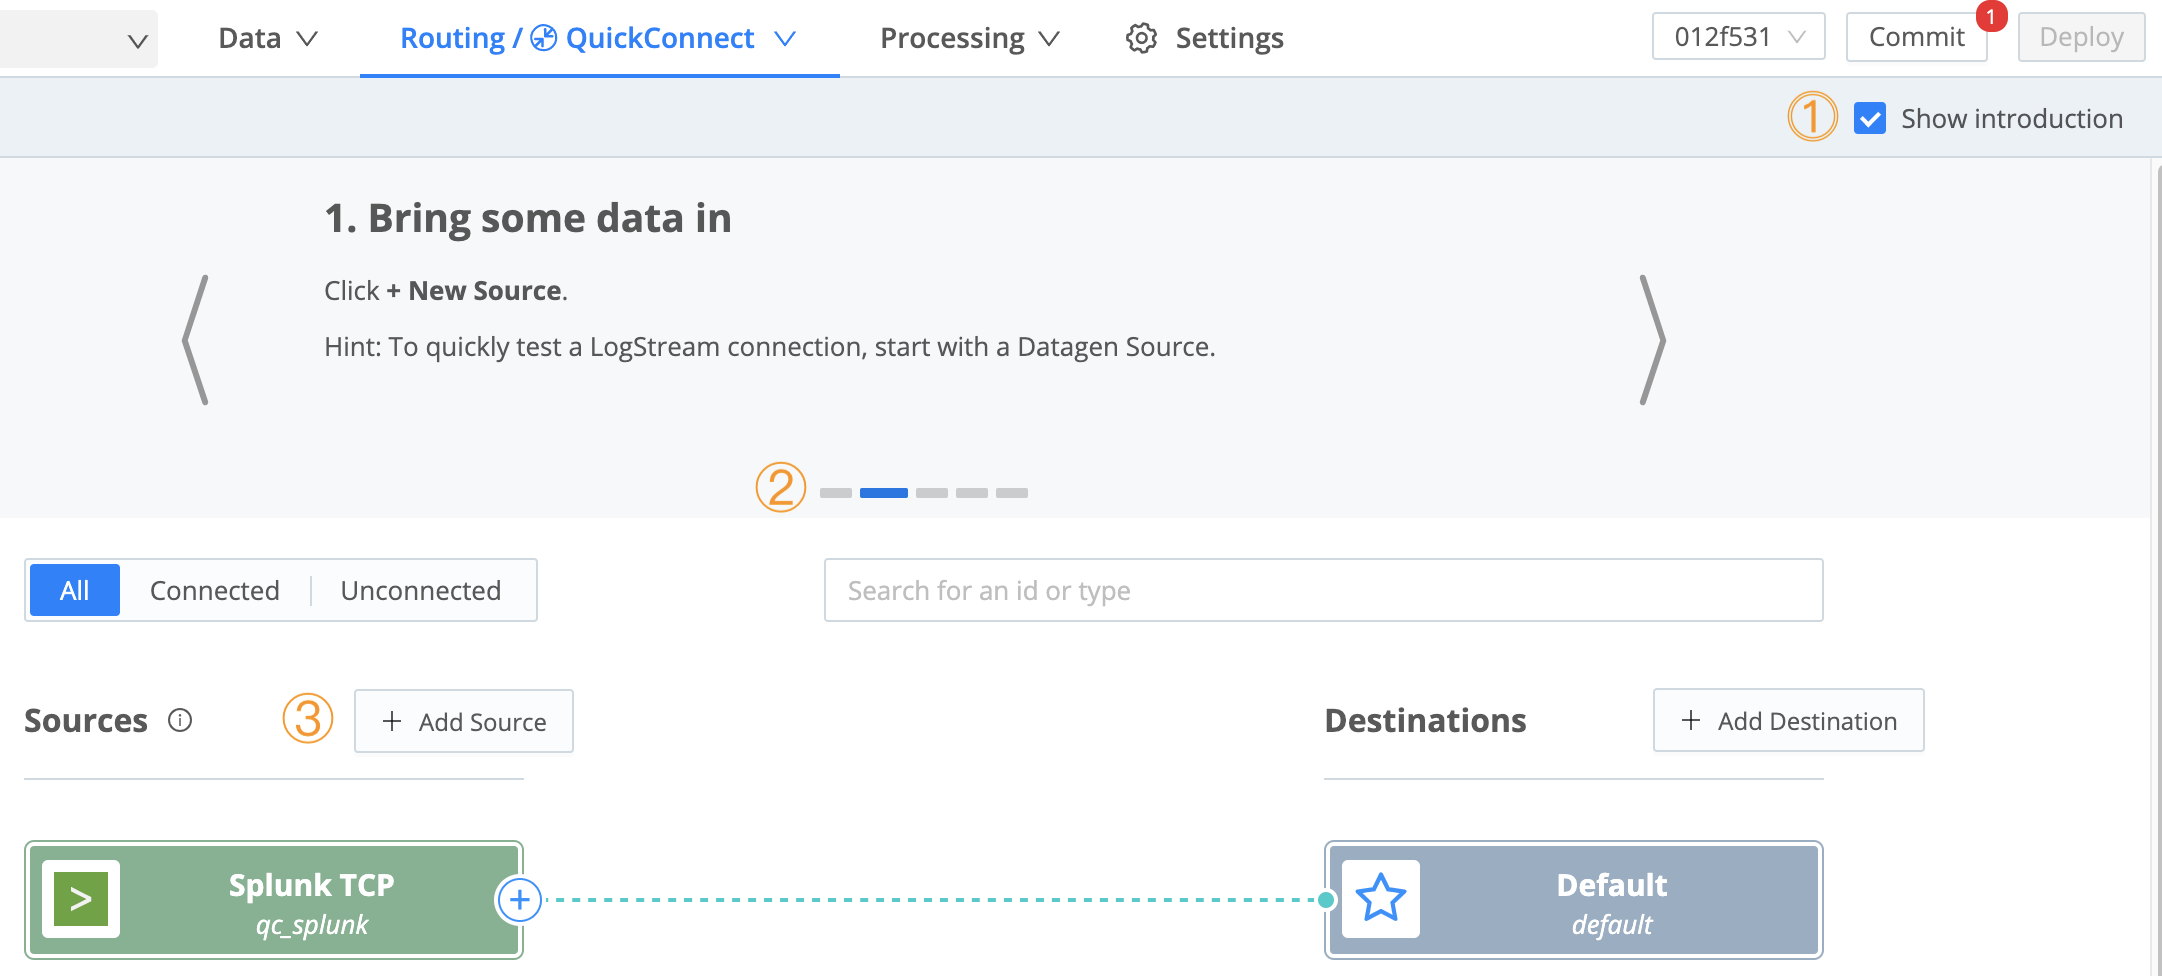Viewport: 2162px width, 976px height.
Task: Click the plus icon in Add Source
Action: pos(392,721)
